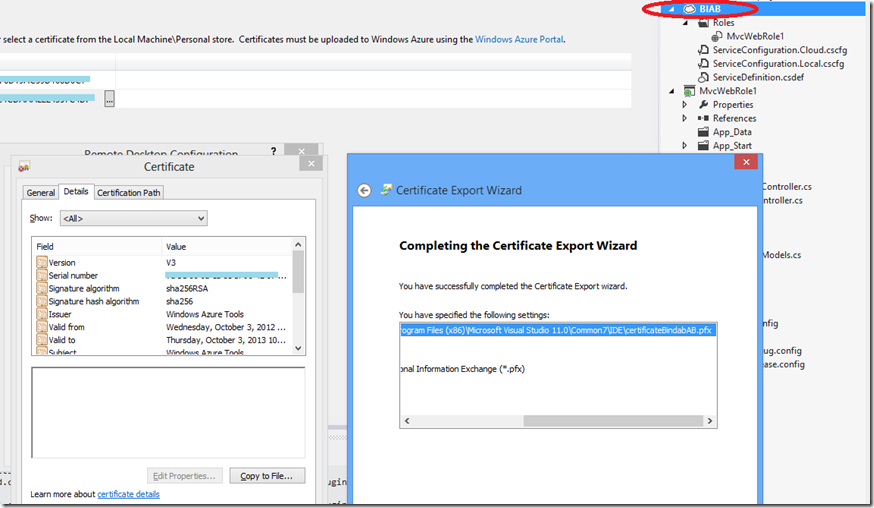Click the Issuer field icon
The width and height of the screenshot is (874, 508).
42,314
